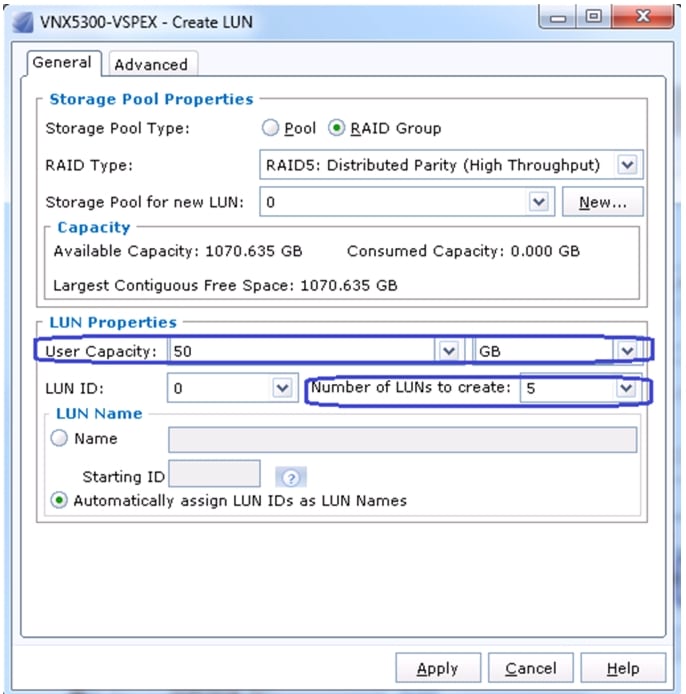This screenshot has height=694, width=686.
Task: Click the Starting ID input field
Action: click(215, 474)
